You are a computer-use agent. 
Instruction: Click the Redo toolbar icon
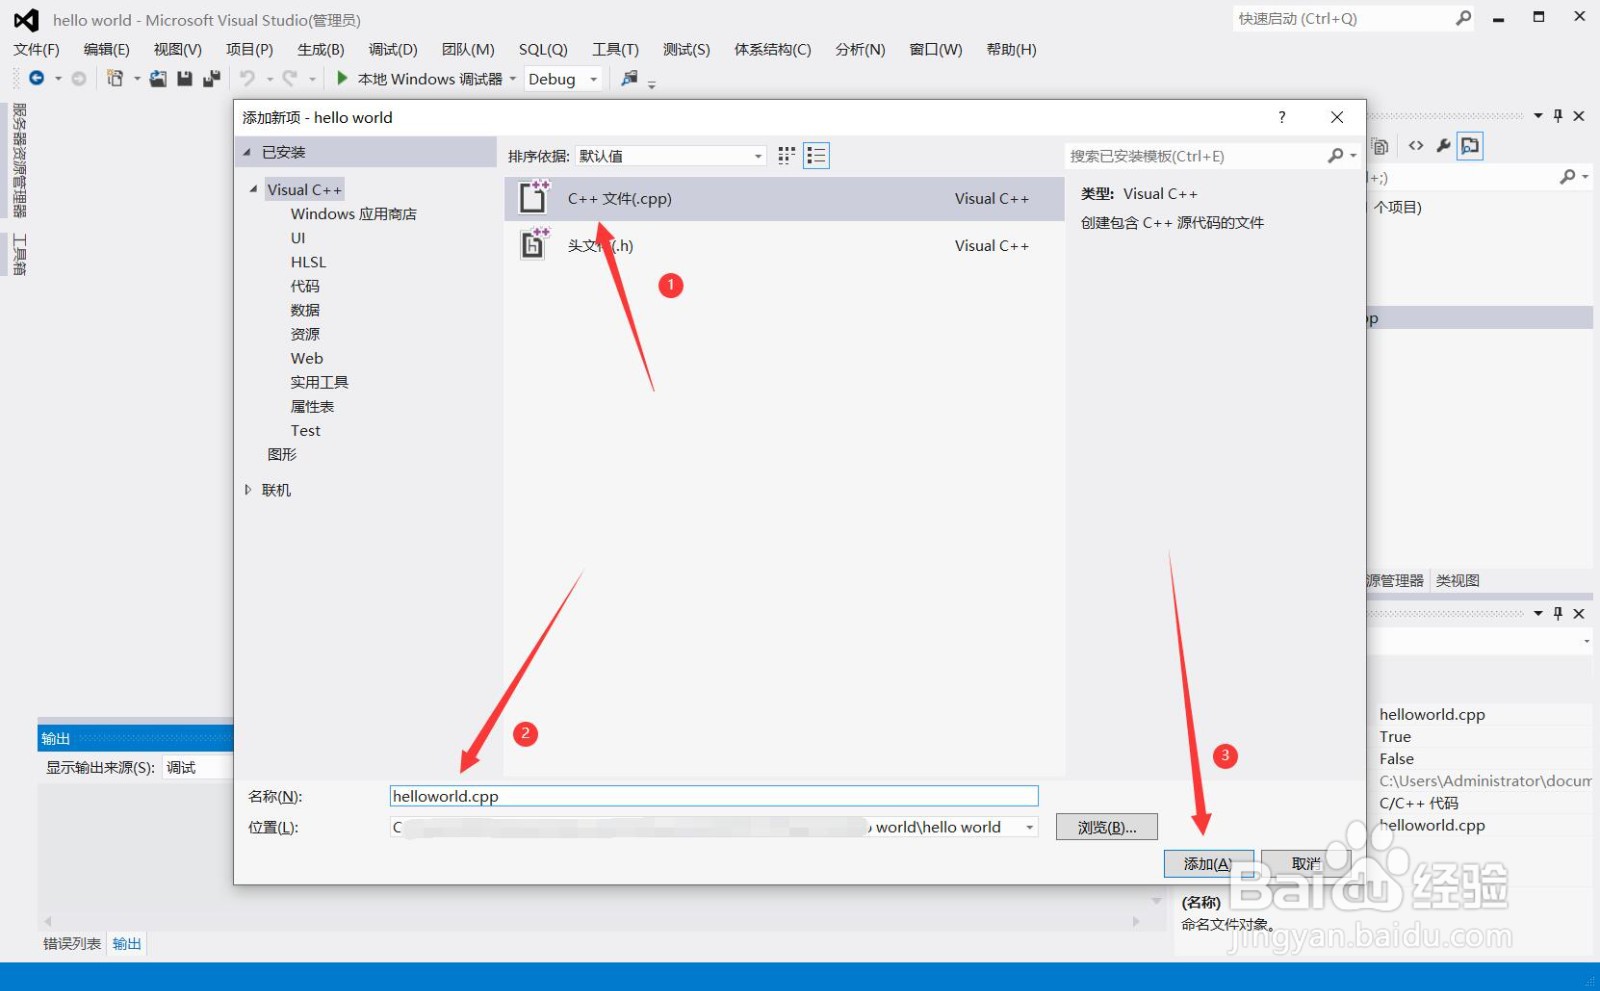tap(289, 78)
